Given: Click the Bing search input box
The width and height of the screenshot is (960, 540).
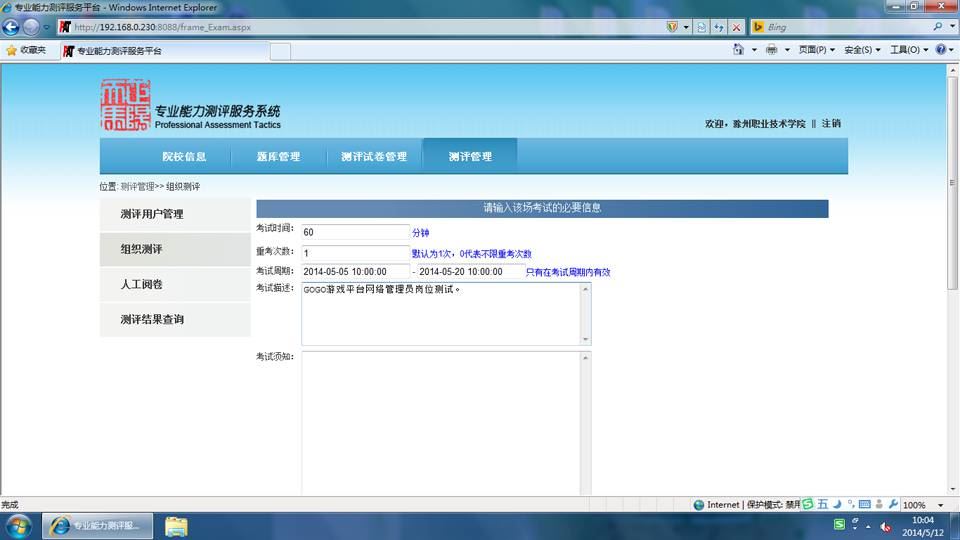Looking at the screenshot, I should click(x=847, y=27).
